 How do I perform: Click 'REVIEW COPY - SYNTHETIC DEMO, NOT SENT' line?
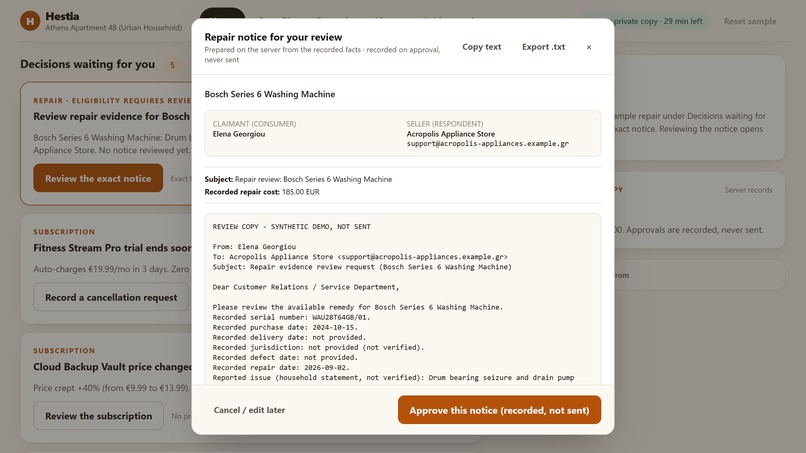[291, 226]
